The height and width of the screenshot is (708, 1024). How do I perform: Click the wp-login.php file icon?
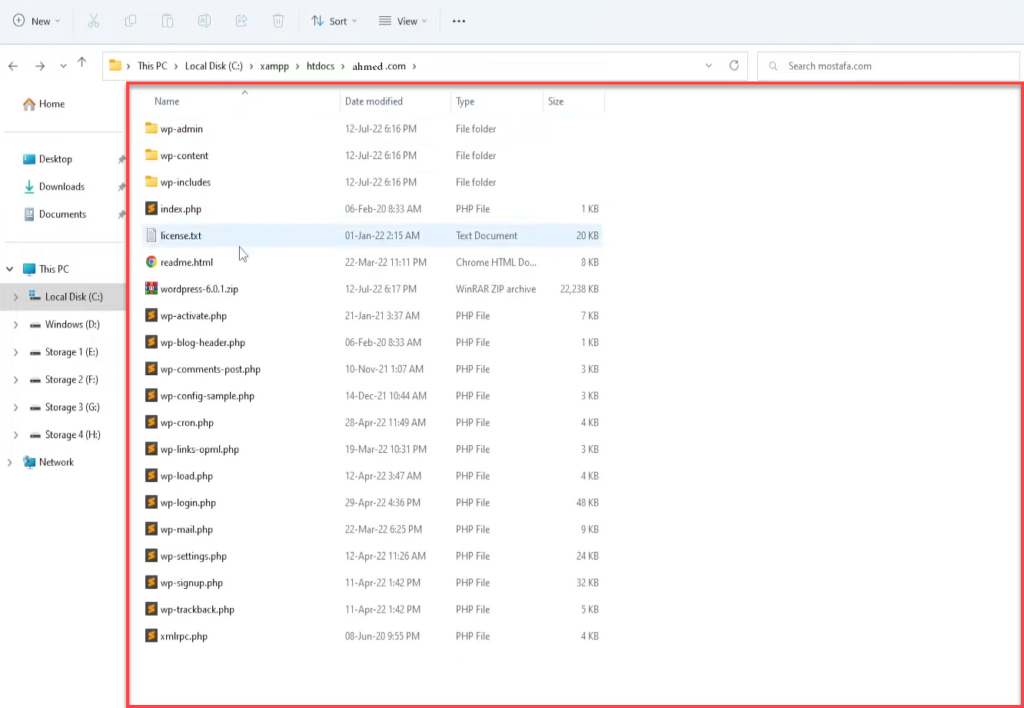coord(152,502)
